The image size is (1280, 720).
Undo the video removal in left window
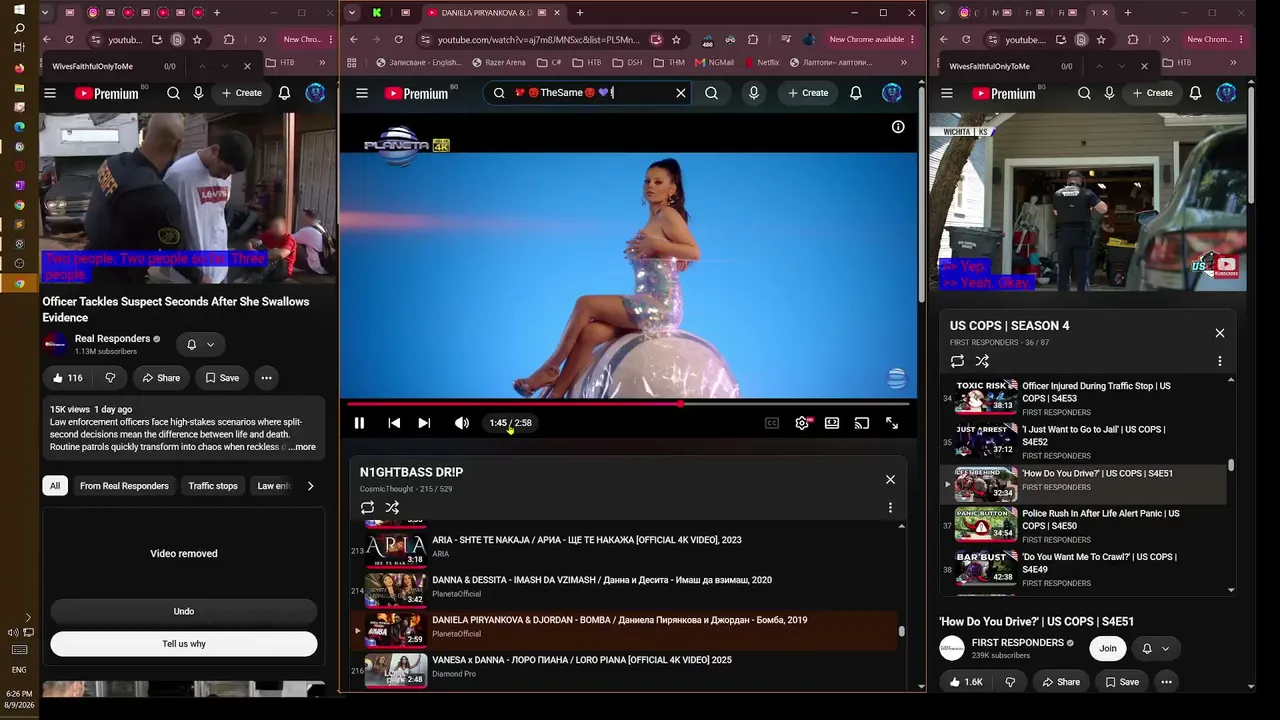tap(184, 611)
